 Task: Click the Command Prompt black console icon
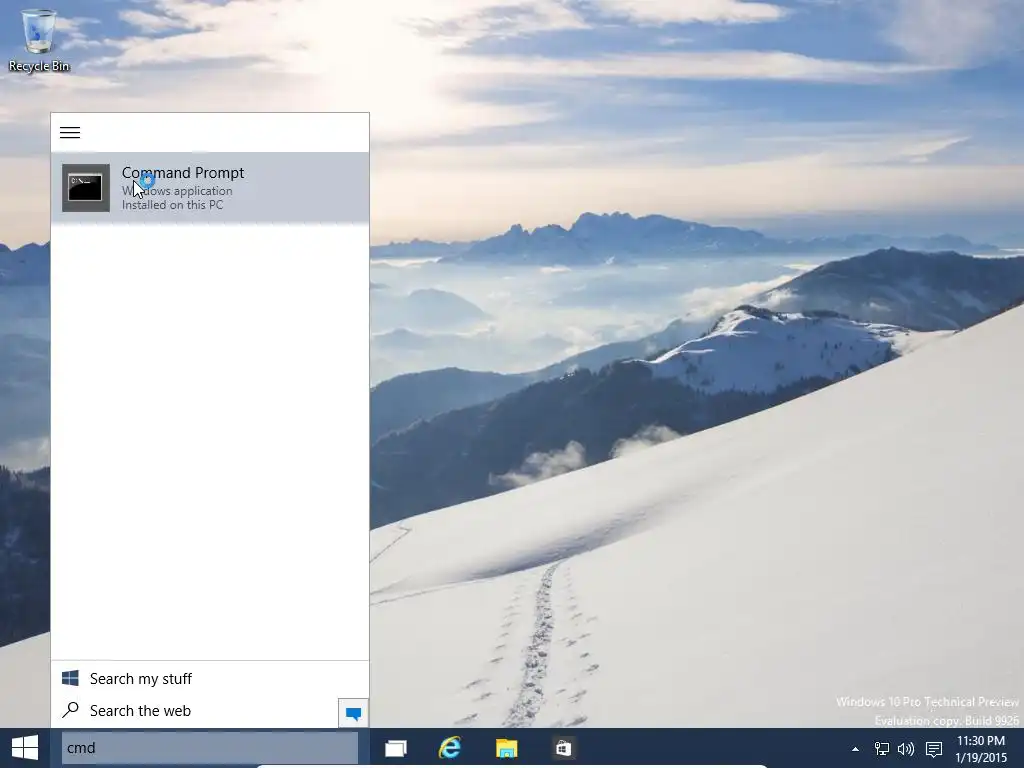click(86, 188)
